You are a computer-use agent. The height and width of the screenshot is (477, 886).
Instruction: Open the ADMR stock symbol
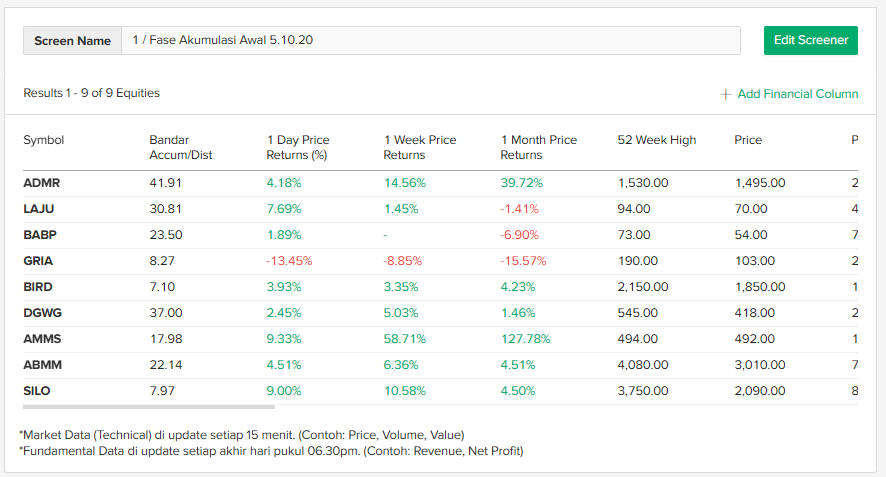pyautogui.click(x=41, y=183)
